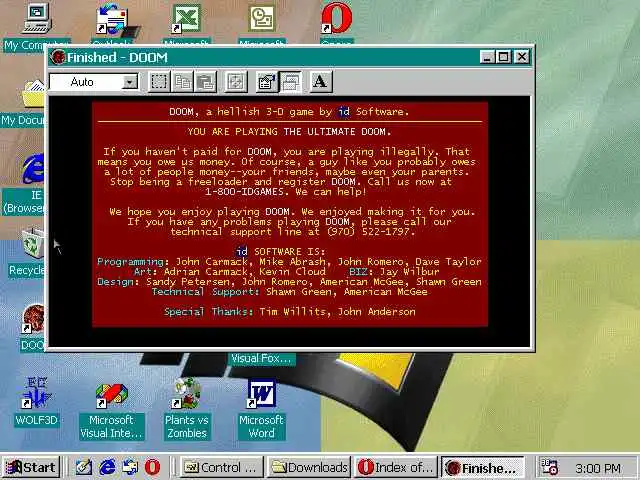This screenshot has width=640, height=480.
Task: Minimize the Finished - DOOM window
Action: point(487,57)
